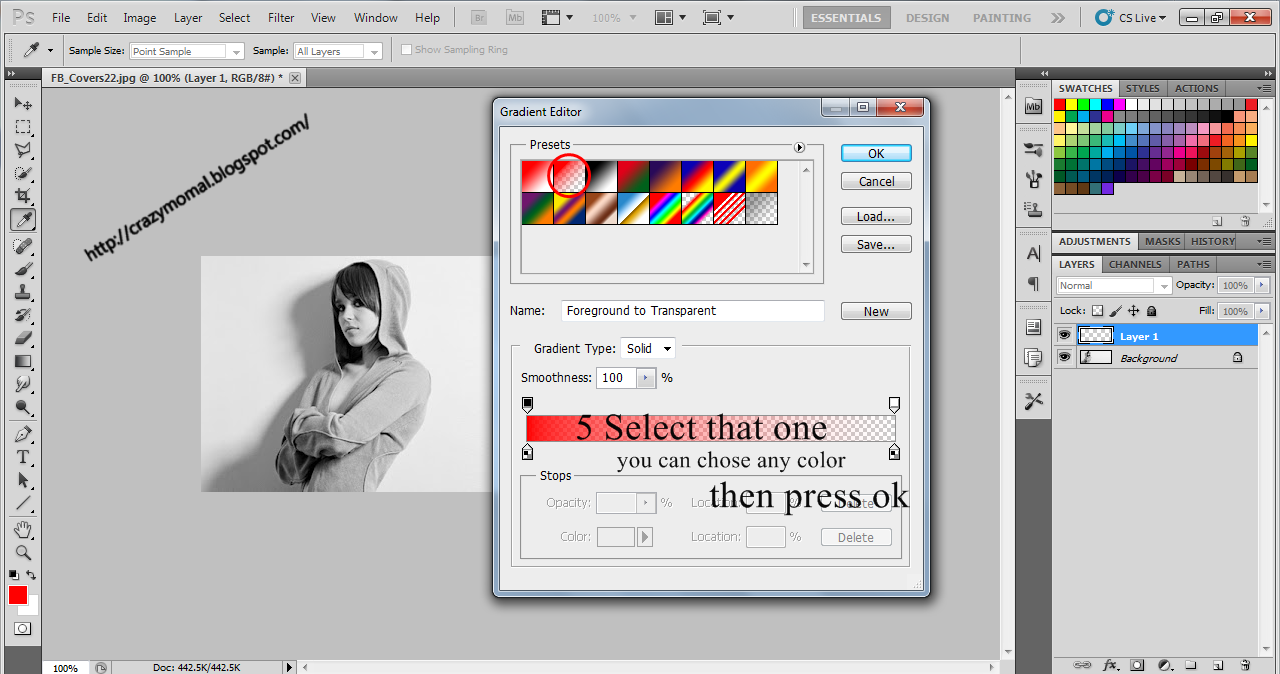Switch to the Channels tab
Image resolution: width=1280 pixels, height=674 pixels.
[x=1135, y=264]
